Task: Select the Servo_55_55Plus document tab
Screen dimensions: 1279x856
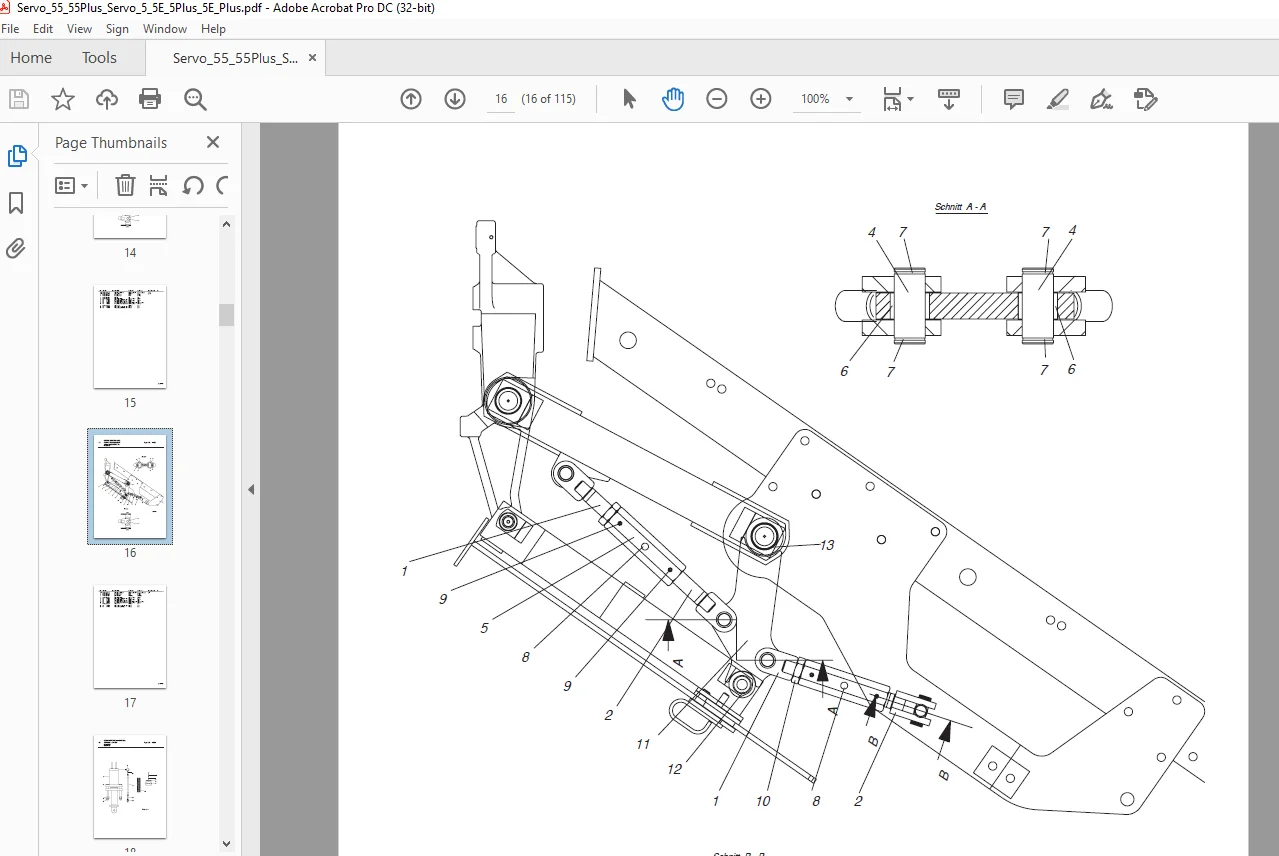Action: [234, 58]
